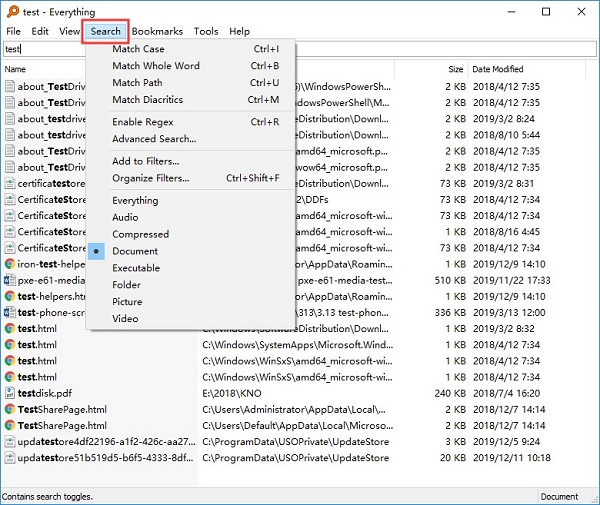Select the Compressed filter

click(x=191, y=234)
